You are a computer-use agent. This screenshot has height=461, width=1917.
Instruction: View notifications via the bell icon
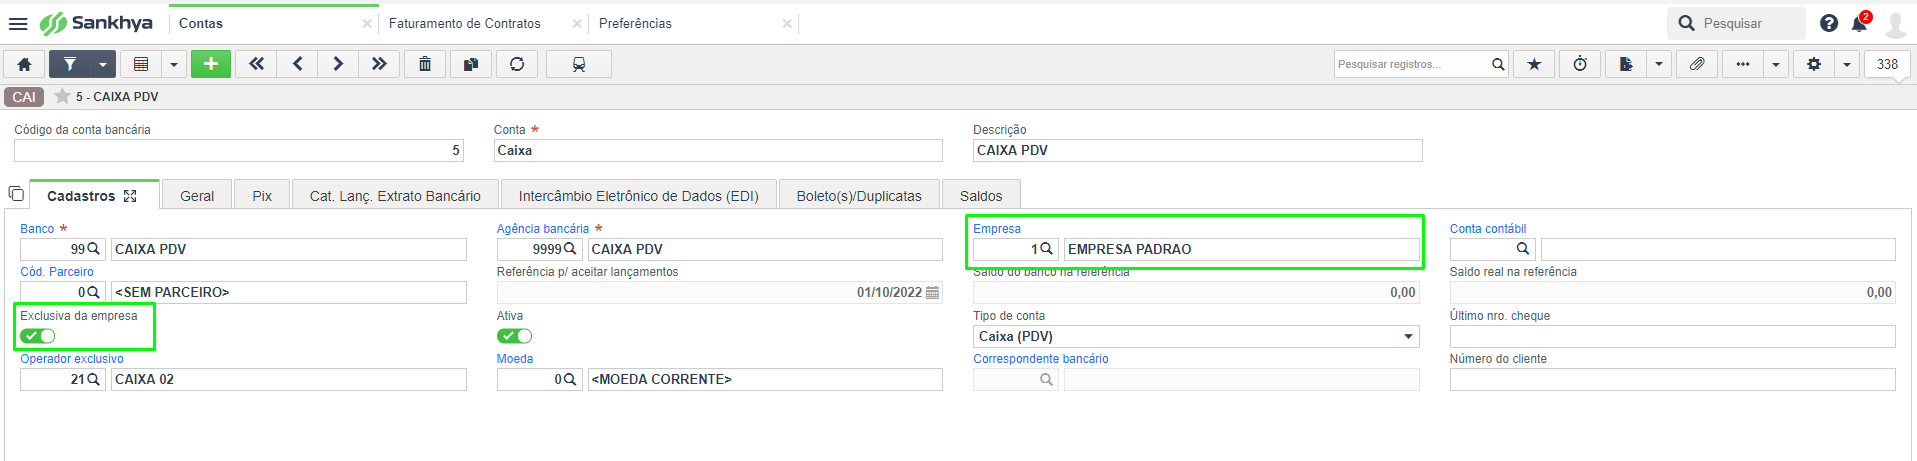1860,23
